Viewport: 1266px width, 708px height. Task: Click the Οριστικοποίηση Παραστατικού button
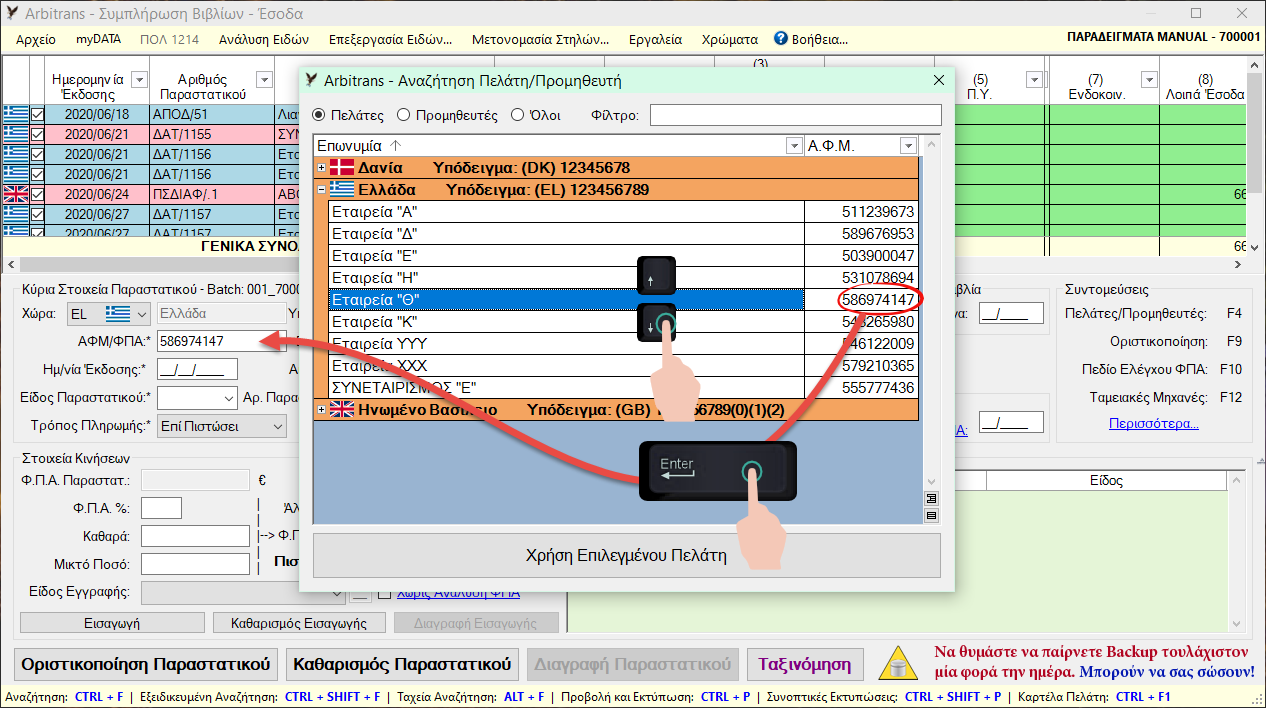coord(147,664)
